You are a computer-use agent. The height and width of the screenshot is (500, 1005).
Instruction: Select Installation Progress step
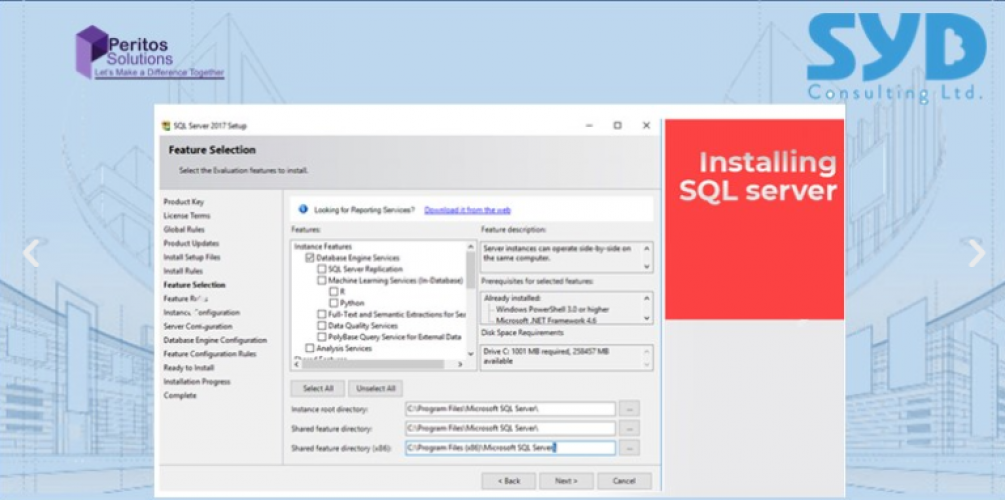[197, 381]
